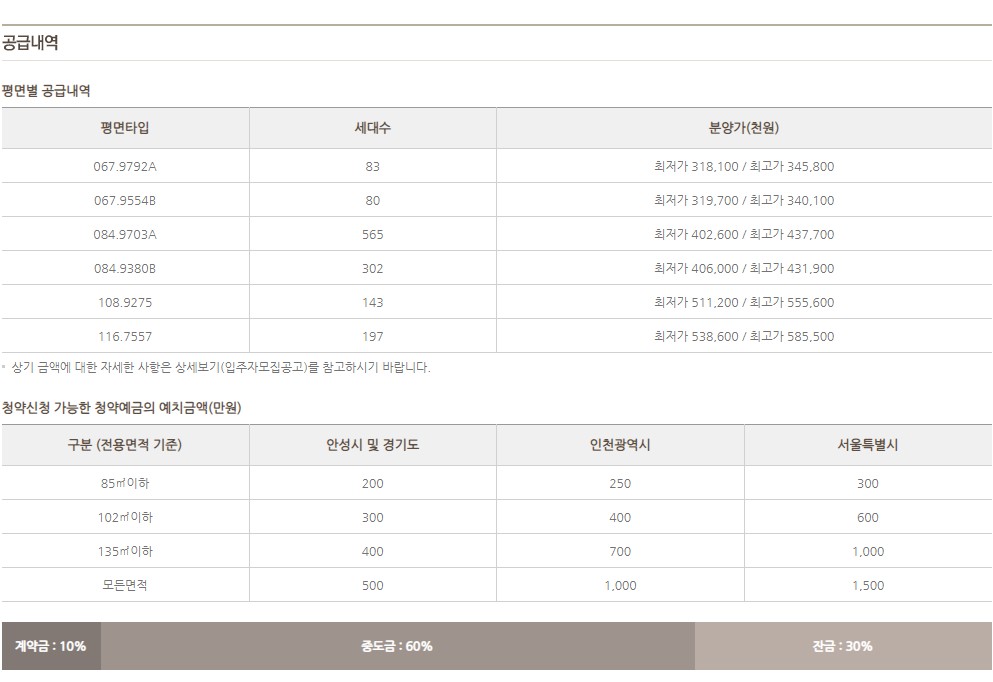The height and width of the screenshot is (682, 993).
Task: Click the 700 deposit under 인천광역시
Action: pos(620,552)
